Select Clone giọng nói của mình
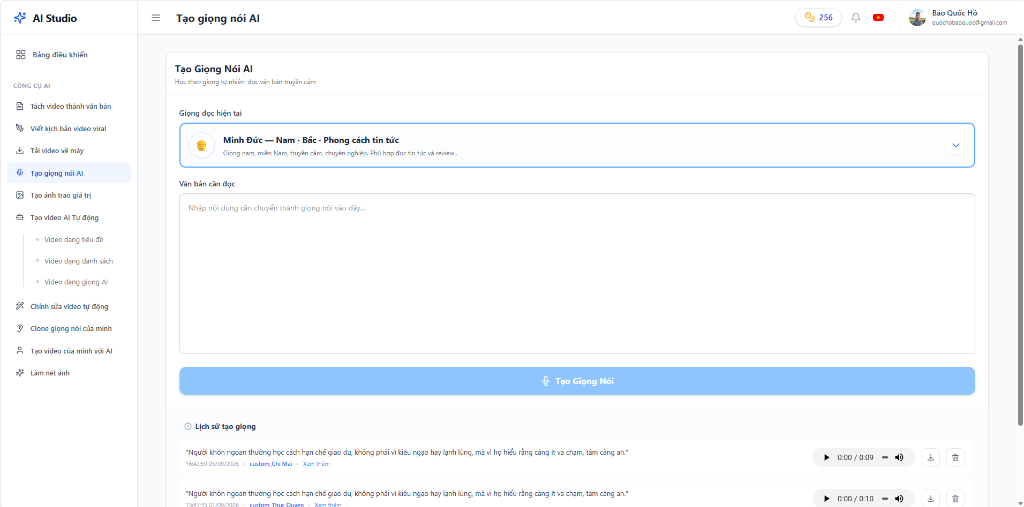Viewport: 1024px width, 507px height. click(x=69, y=329)
